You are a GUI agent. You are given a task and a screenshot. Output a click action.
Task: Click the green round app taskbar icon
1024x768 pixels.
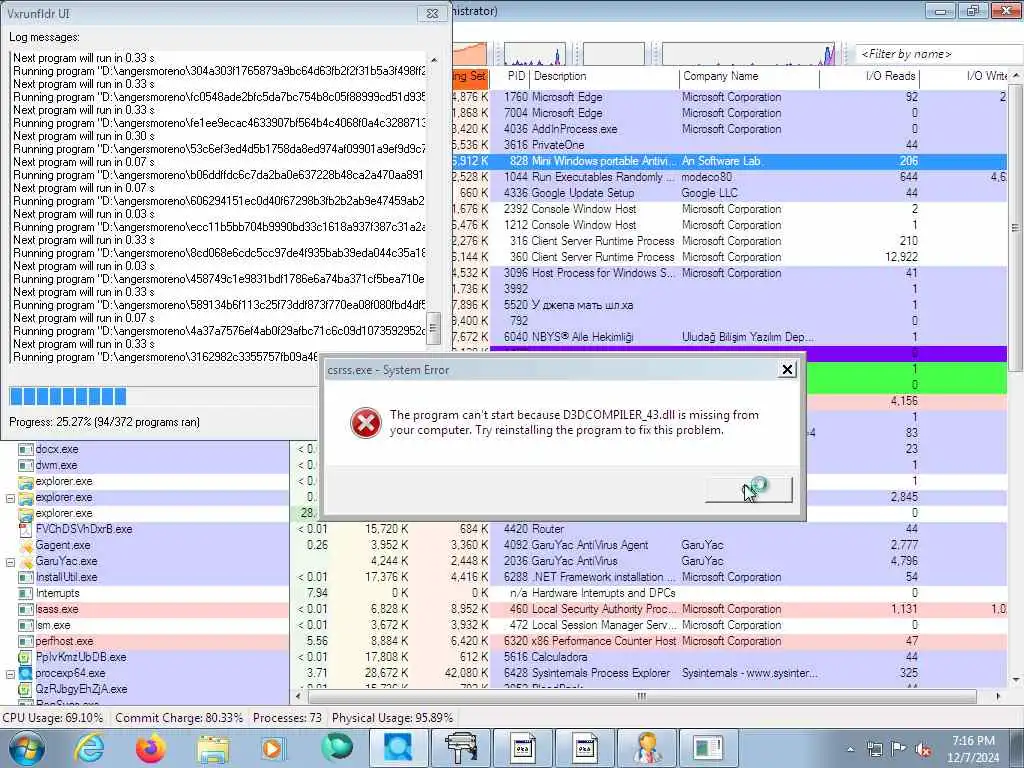pos(336,748)
